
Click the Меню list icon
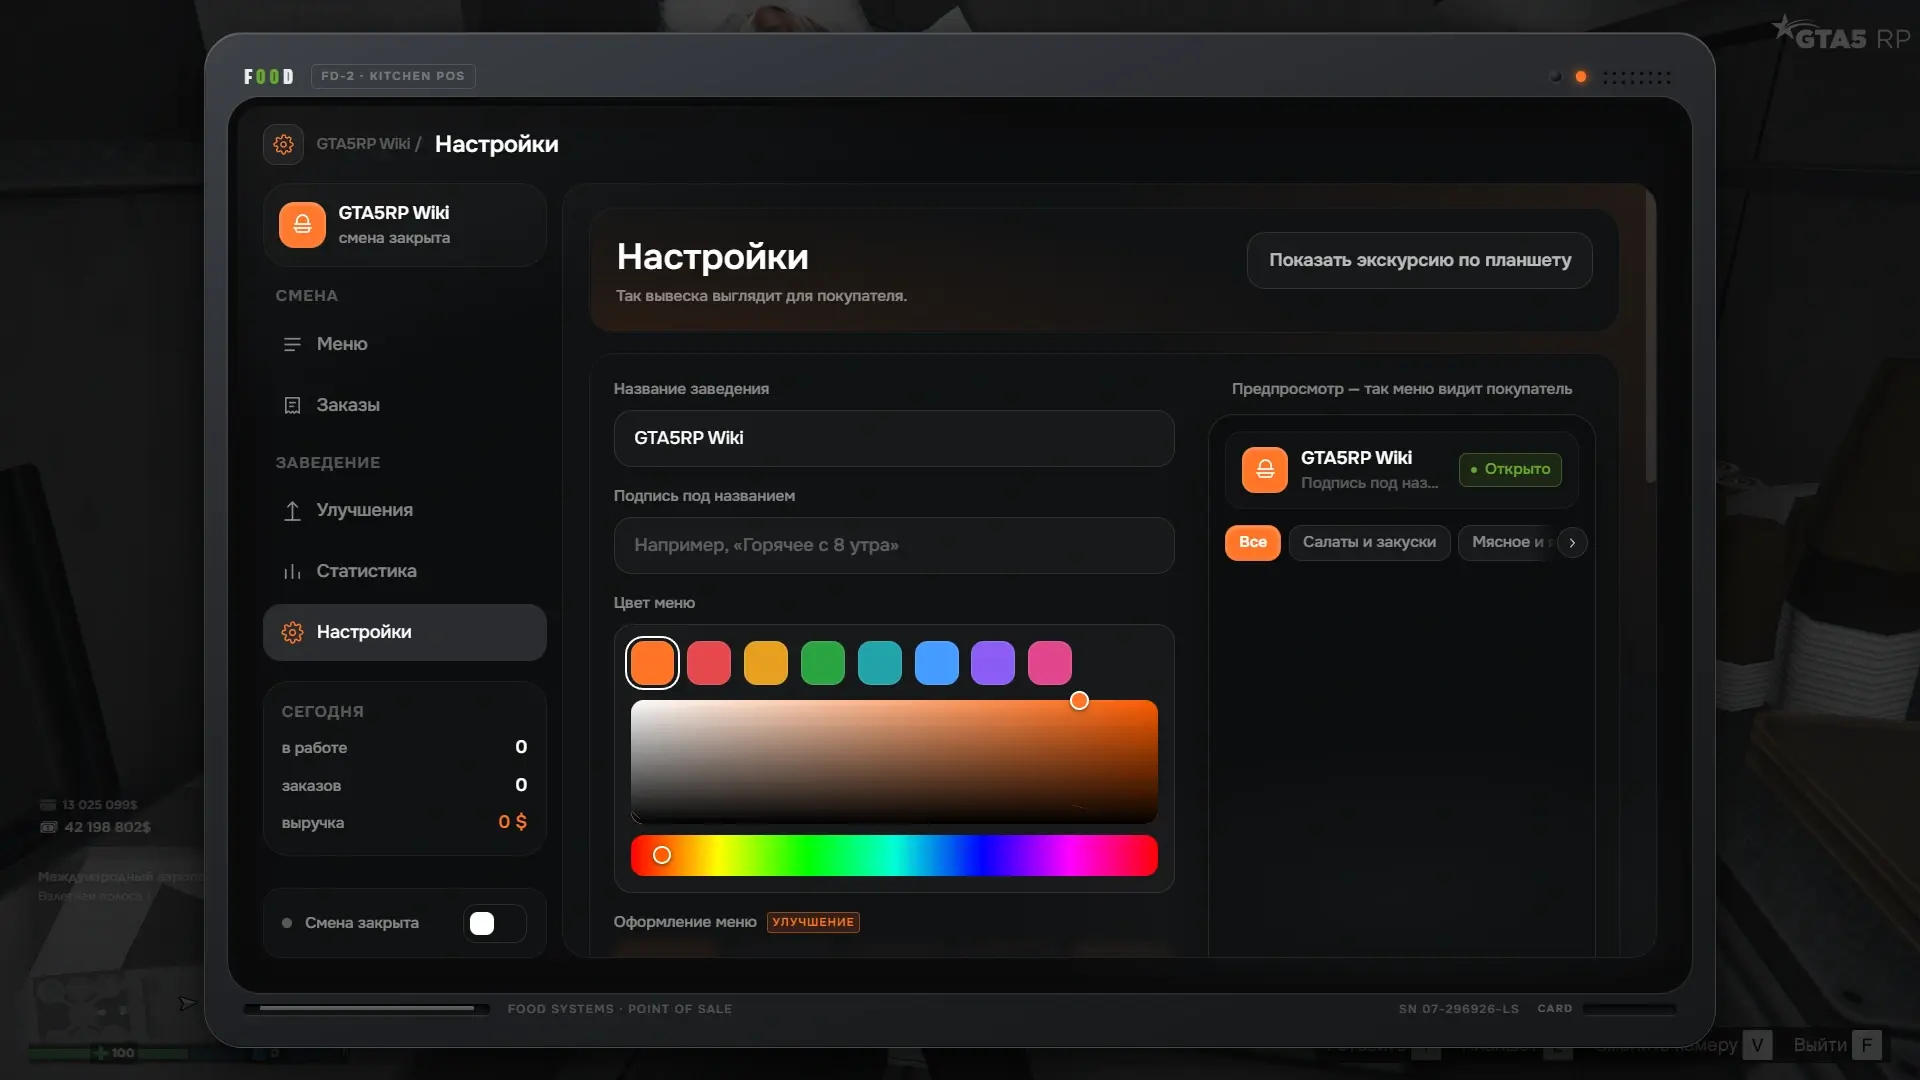point(292,344)
